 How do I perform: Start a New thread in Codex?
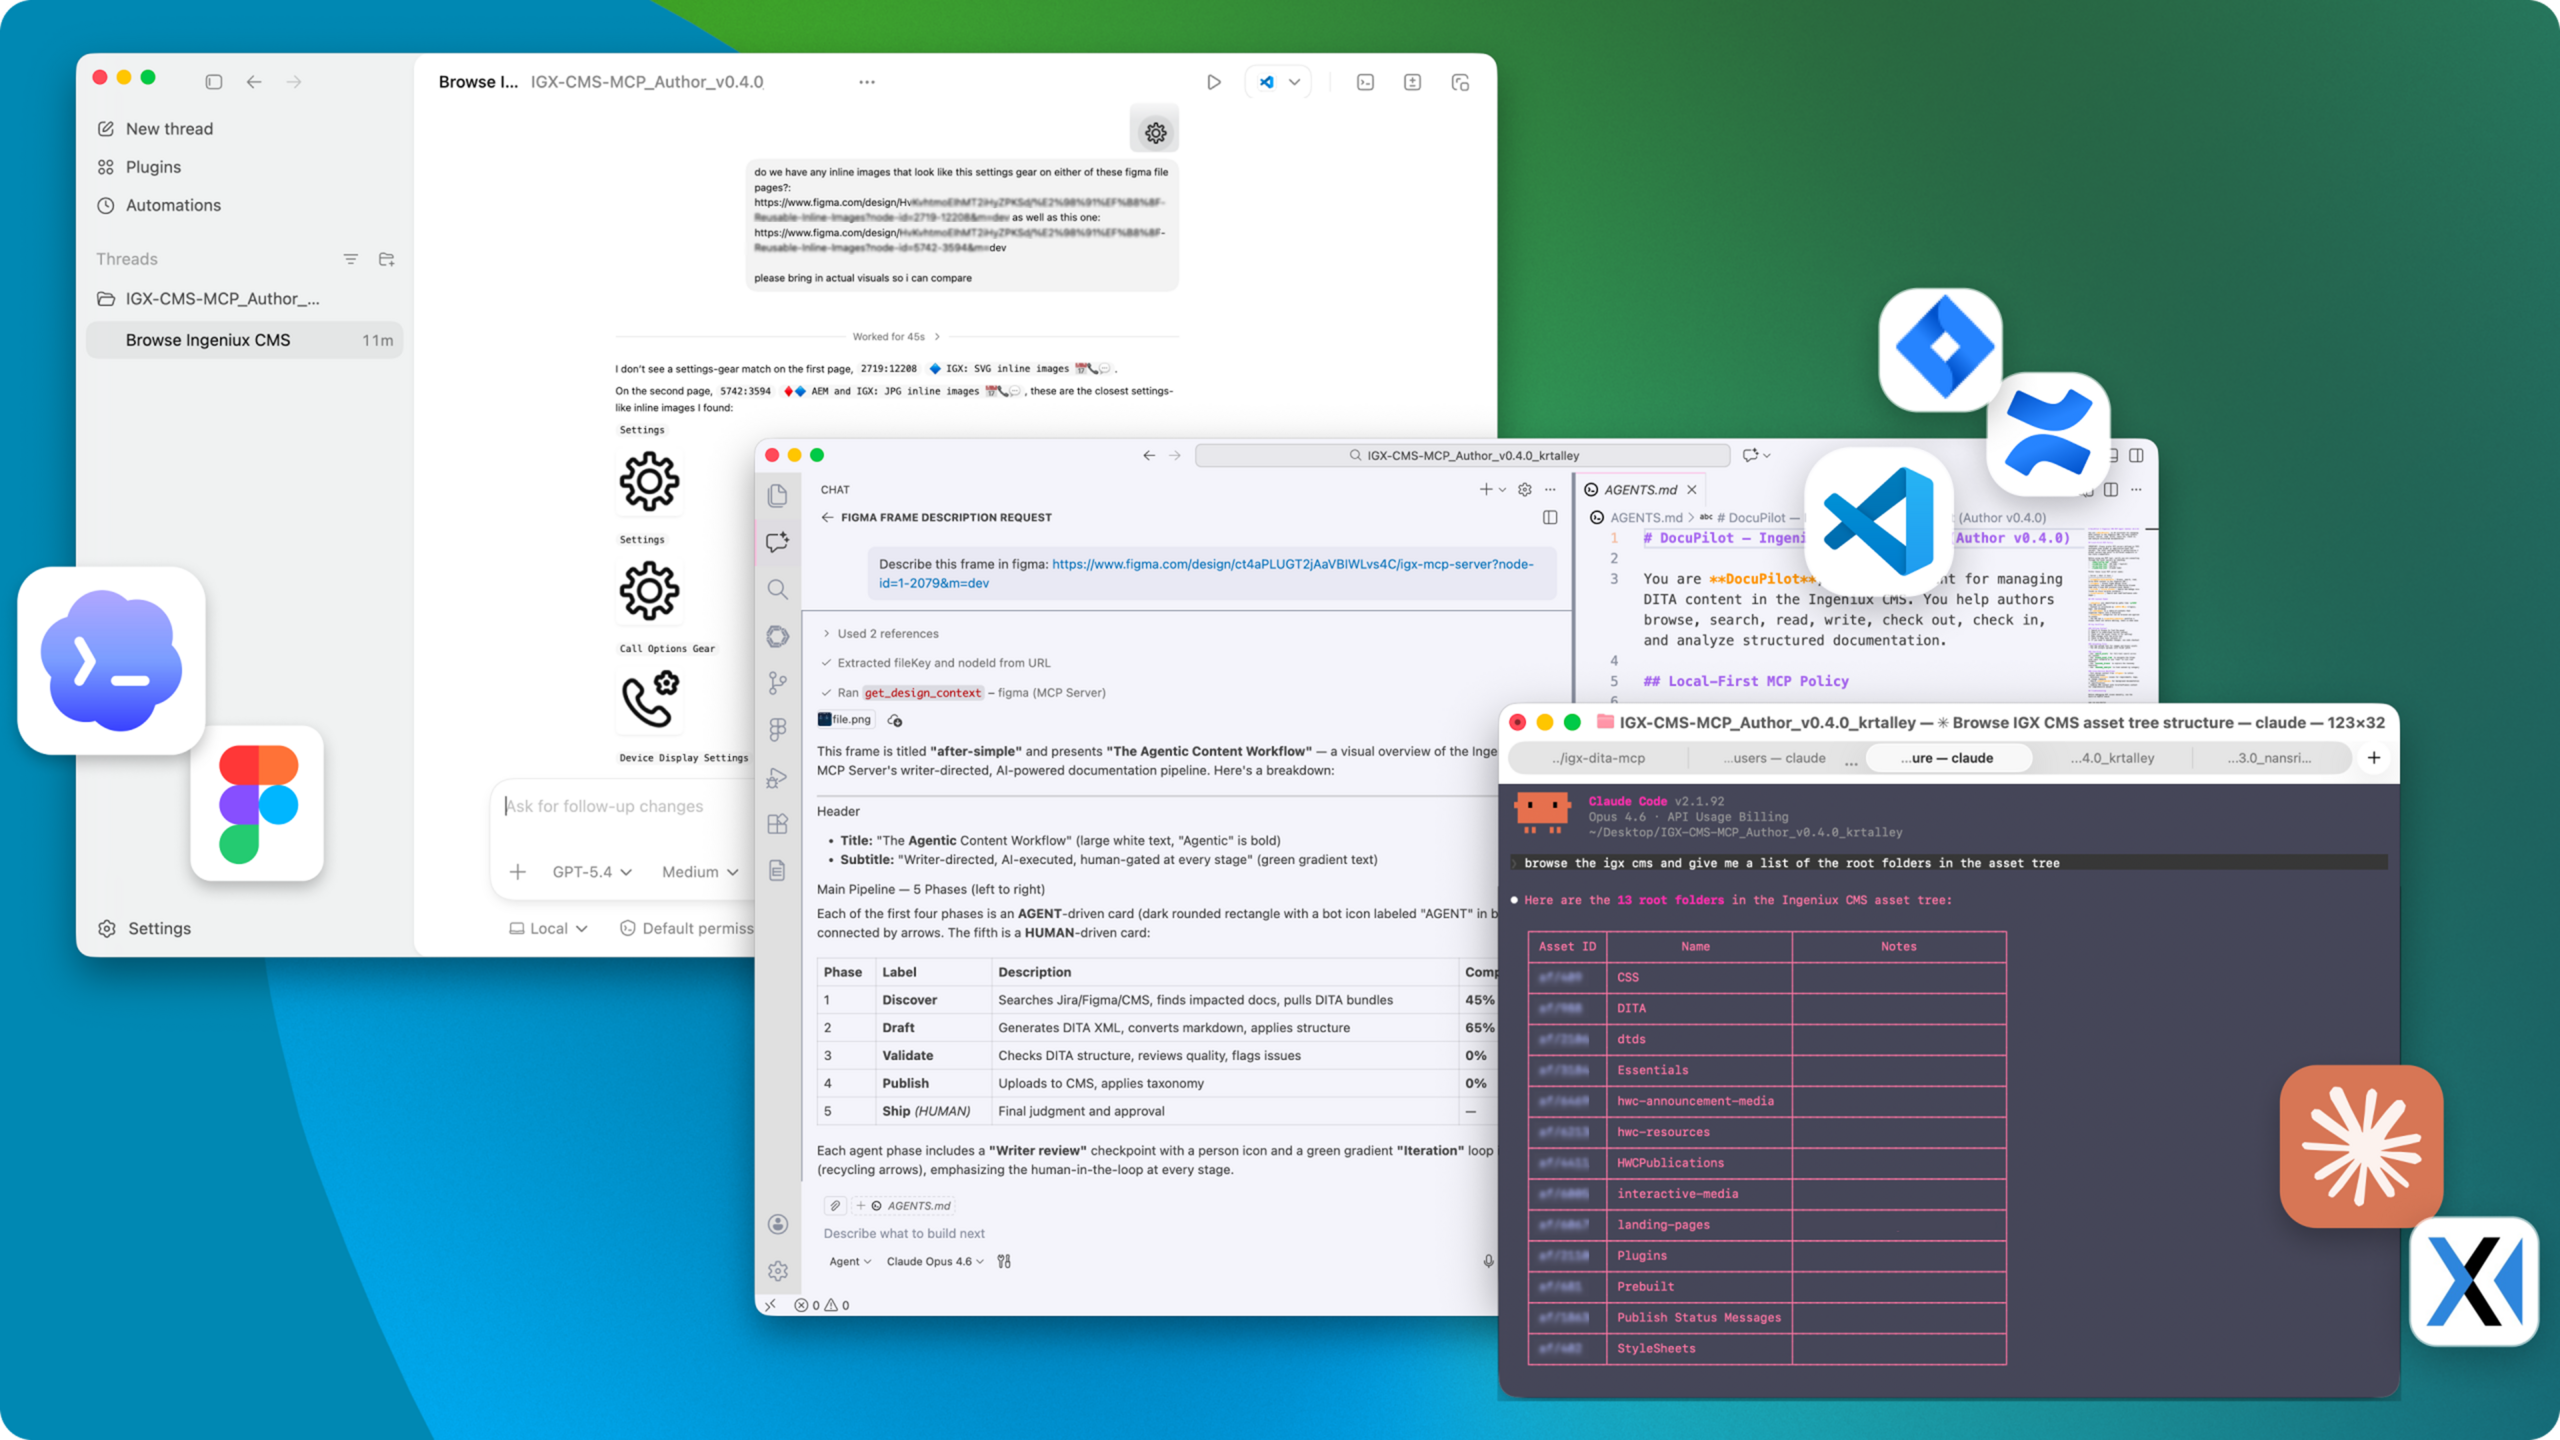[x=155, y=129]
